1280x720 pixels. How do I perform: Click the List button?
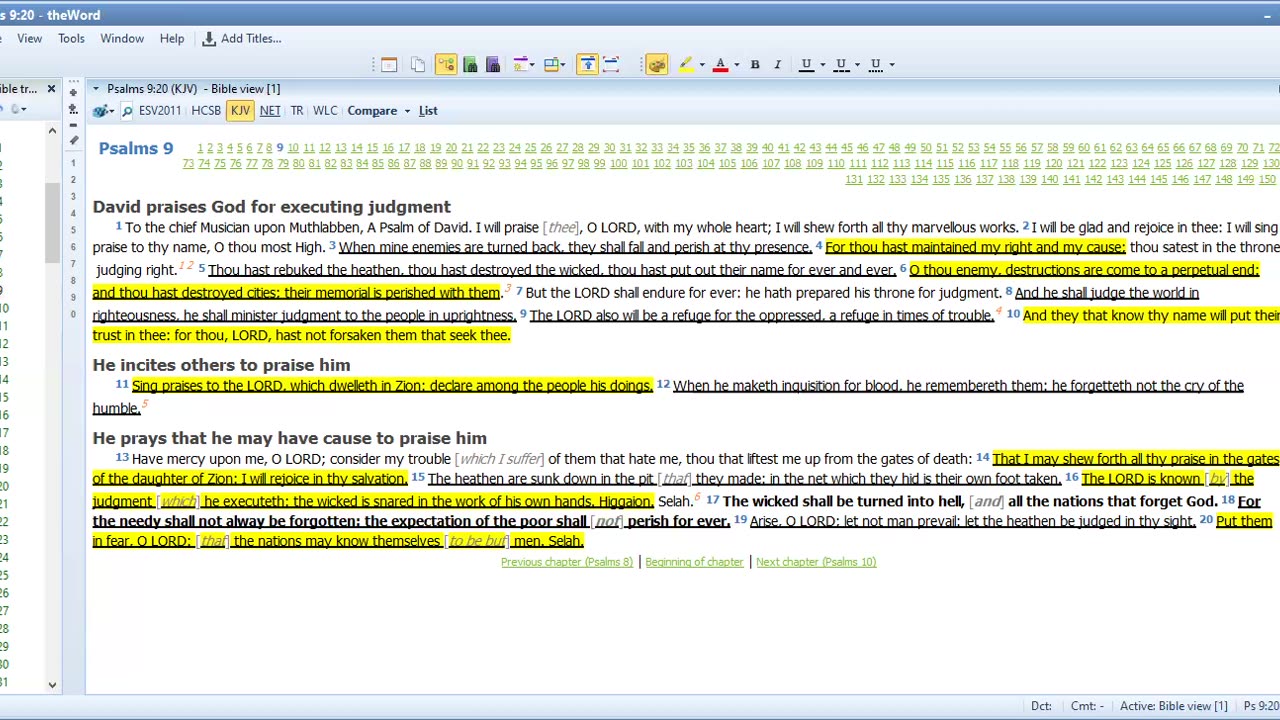tap(428, 111)
